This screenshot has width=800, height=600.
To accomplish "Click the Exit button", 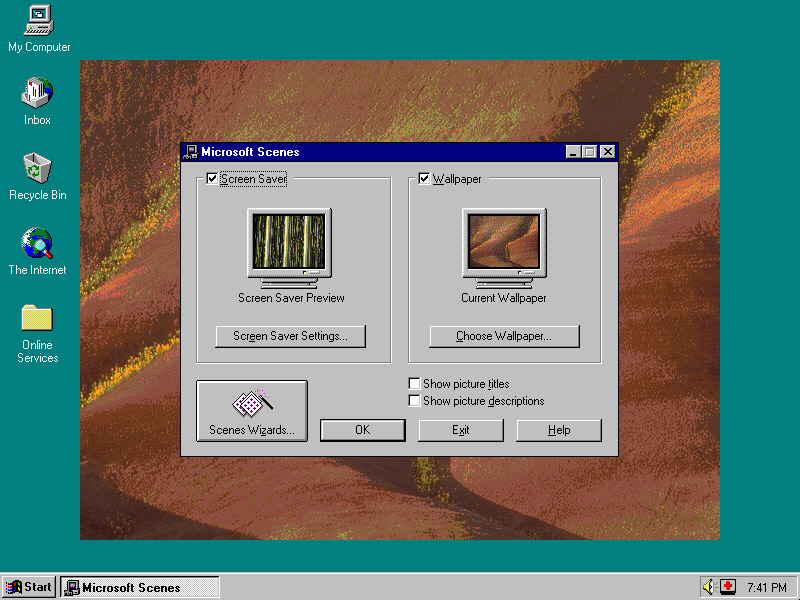I will click(461, 430).
